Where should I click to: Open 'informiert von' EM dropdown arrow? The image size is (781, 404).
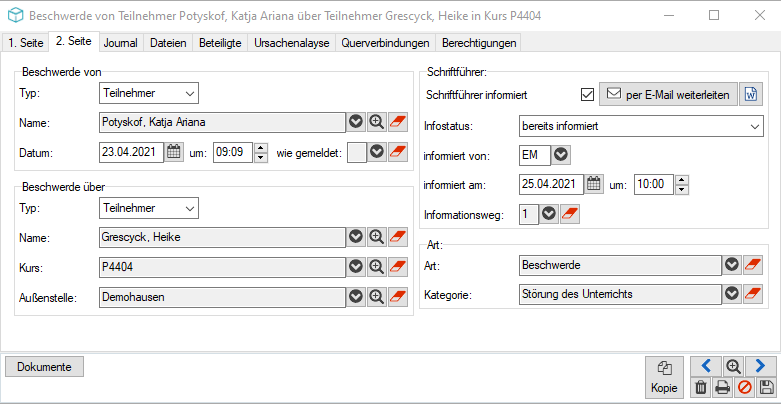click(x=561, y=155)
